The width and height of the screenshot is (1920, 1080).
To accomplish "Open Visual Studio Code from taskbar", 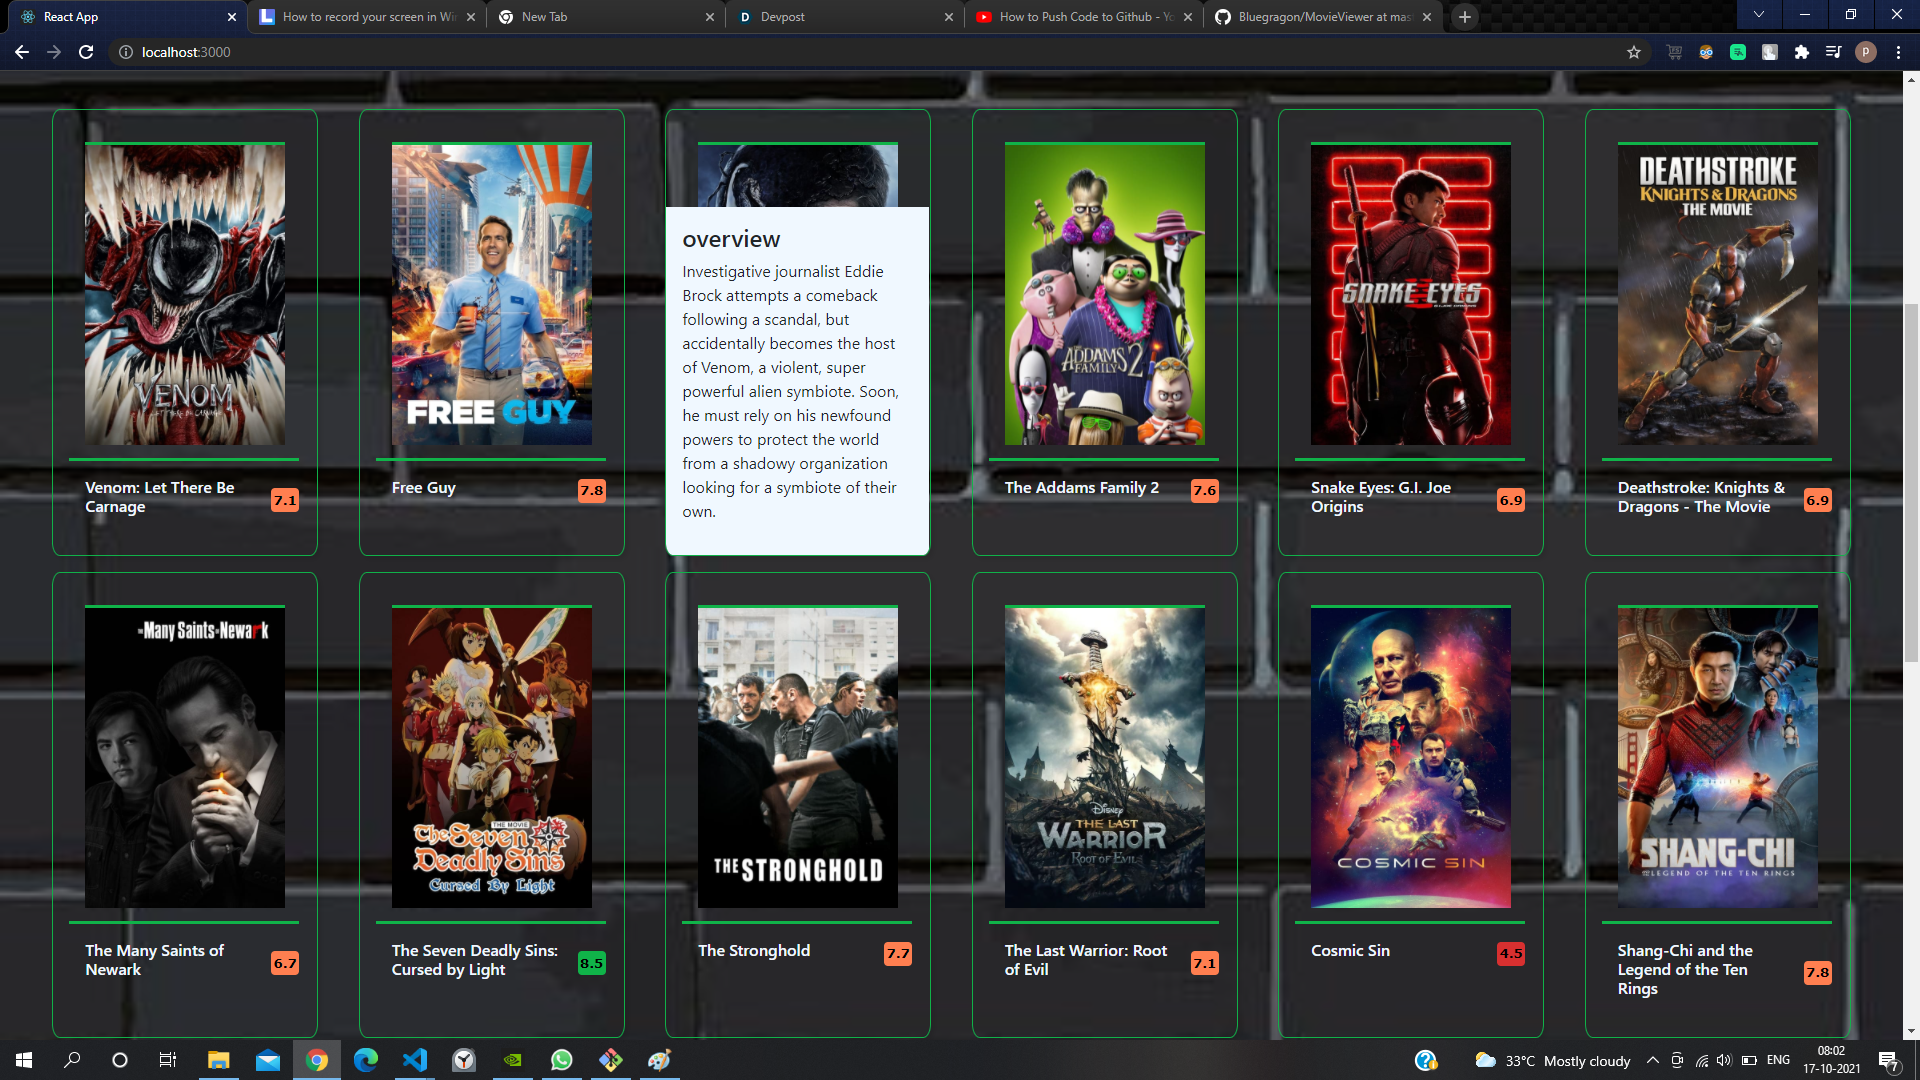I will click(414, 1060).
